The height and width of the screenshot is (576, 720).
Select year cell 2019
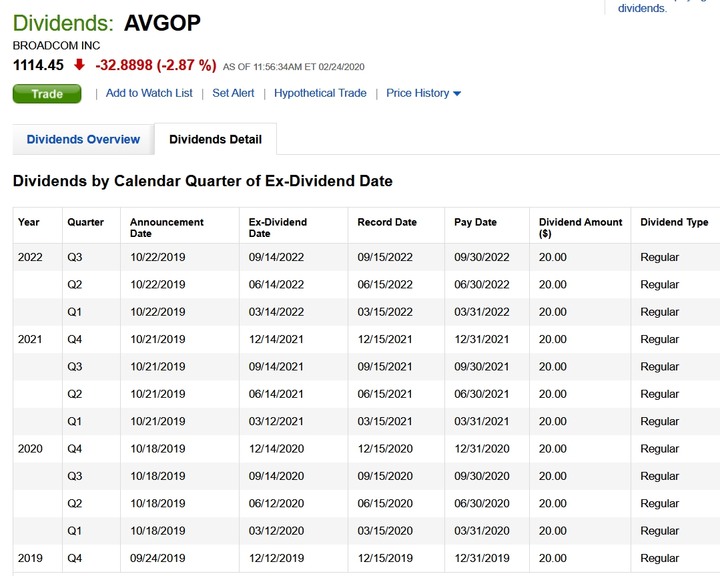click(30, 558)
